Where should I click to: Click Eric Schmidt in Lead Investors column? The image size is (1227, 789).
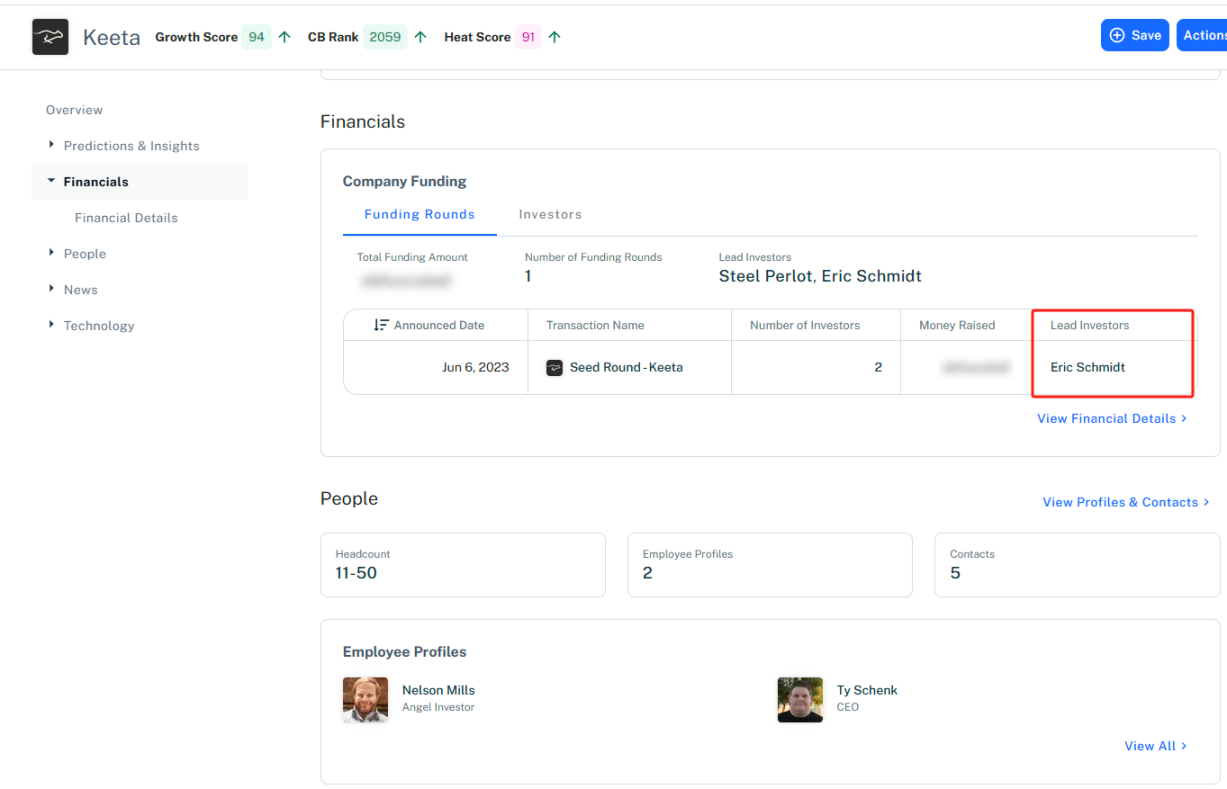(x=1087, y=367)
